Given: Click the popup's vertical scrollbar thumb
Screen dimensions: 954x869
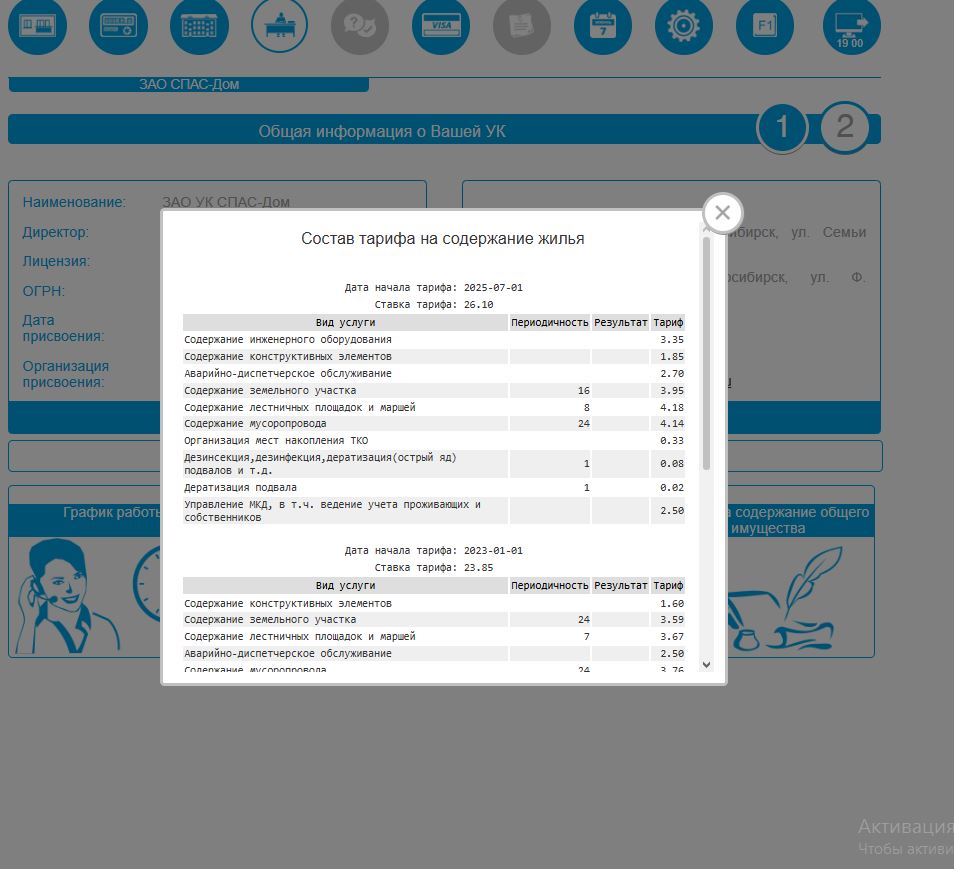Looking at the screenshot, I should (x=707, y=350).
